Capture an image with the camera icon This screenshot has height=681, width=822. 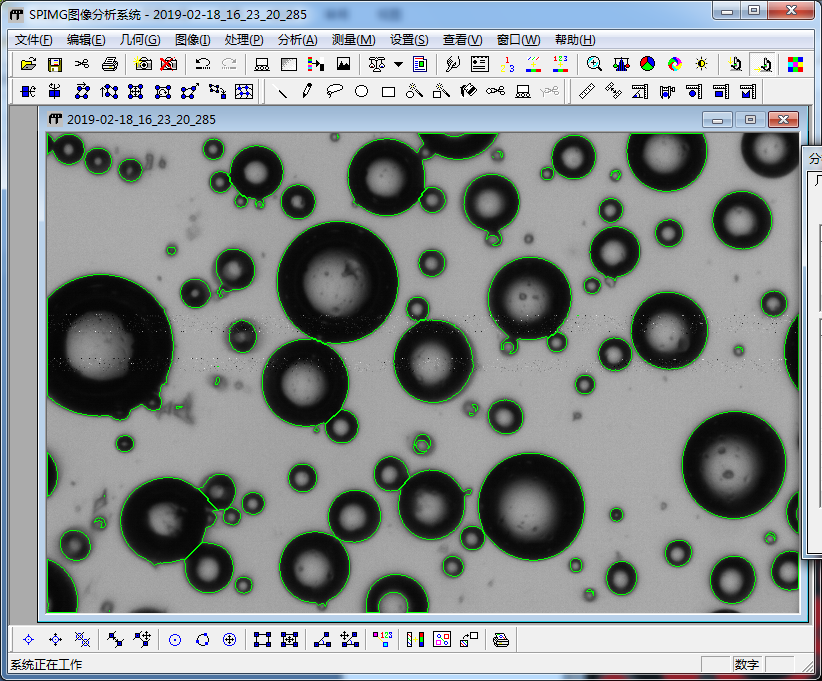click(x=143, y=64)
